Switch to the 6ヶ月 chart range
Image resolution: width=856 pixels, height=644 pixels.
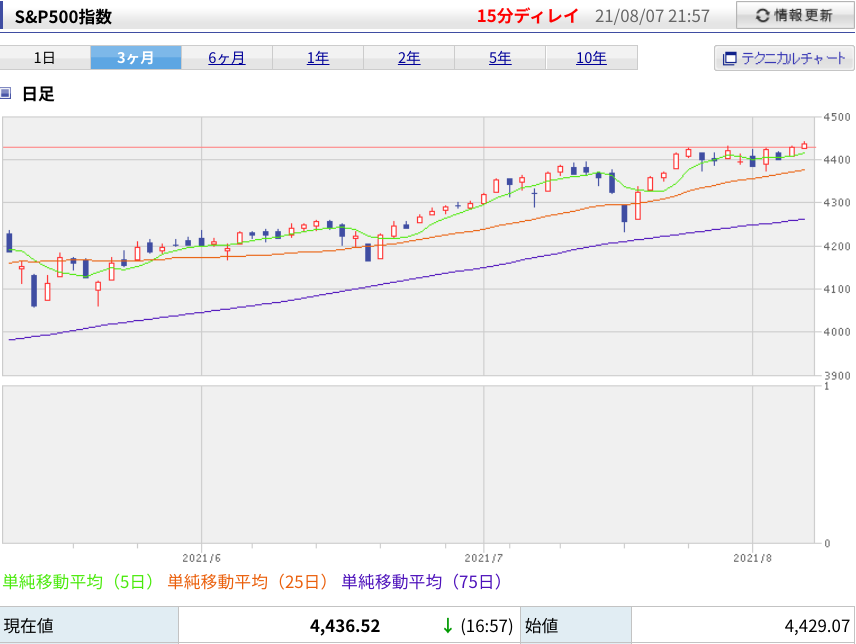click(x=227, y=58)
